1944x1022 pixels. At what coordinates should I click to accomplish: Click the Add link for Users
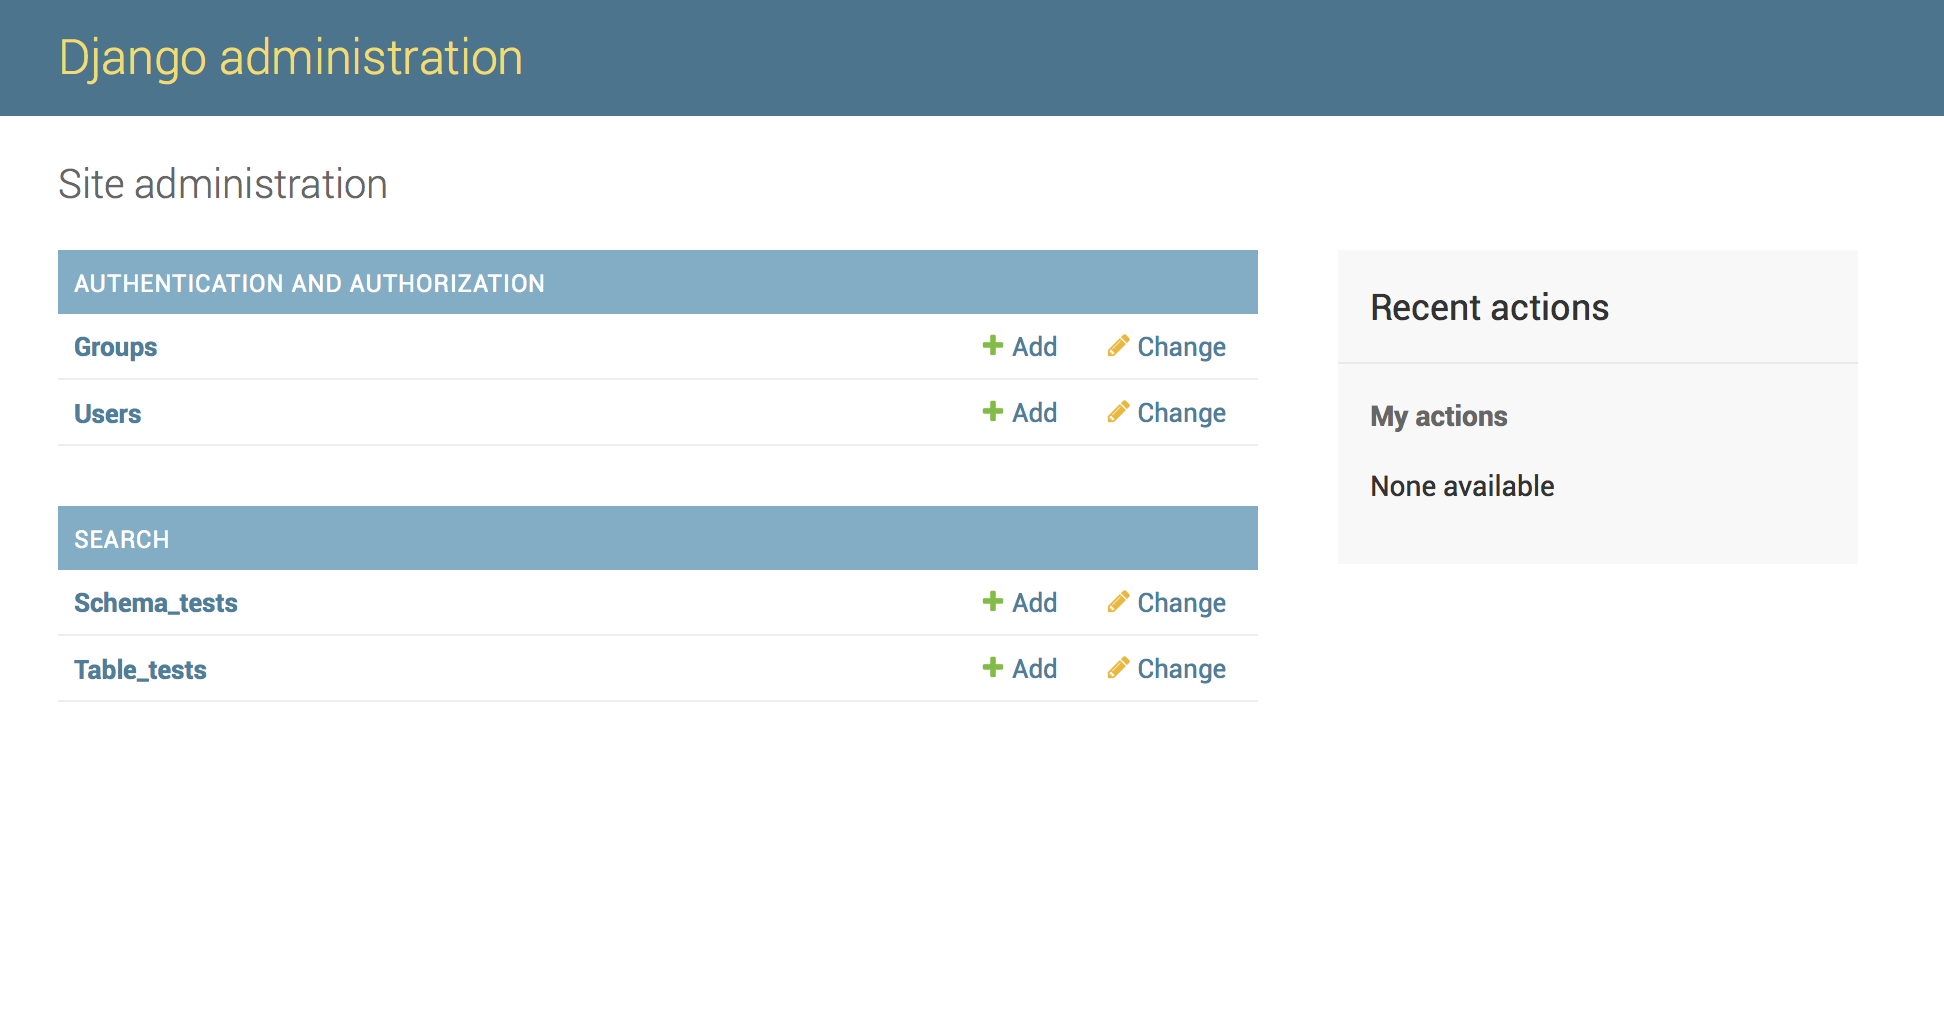[x=1034, y=412]
